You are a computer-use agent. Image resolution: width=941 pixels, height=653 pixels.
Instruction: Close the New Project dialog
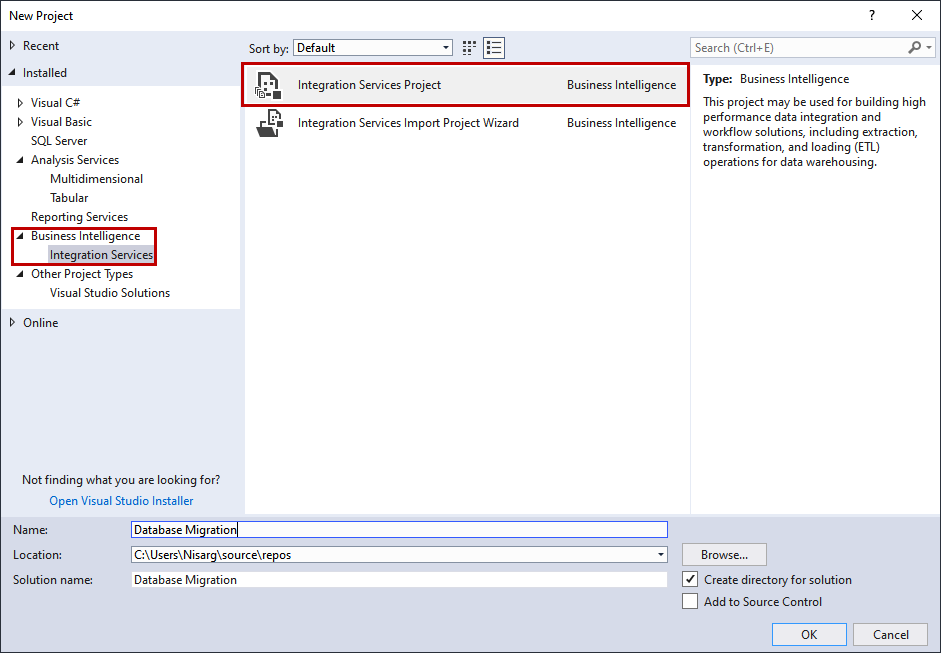(917, 16)
